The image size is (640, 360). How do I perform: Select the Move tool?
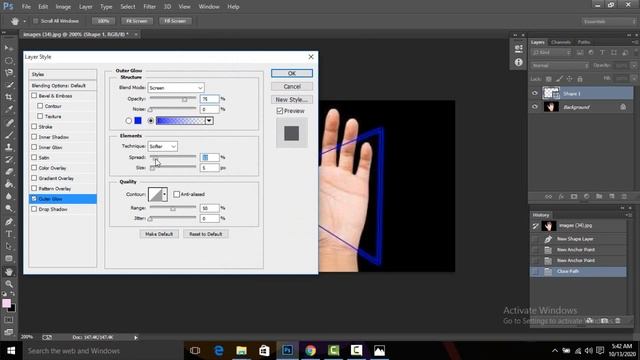tap(9, 48)
